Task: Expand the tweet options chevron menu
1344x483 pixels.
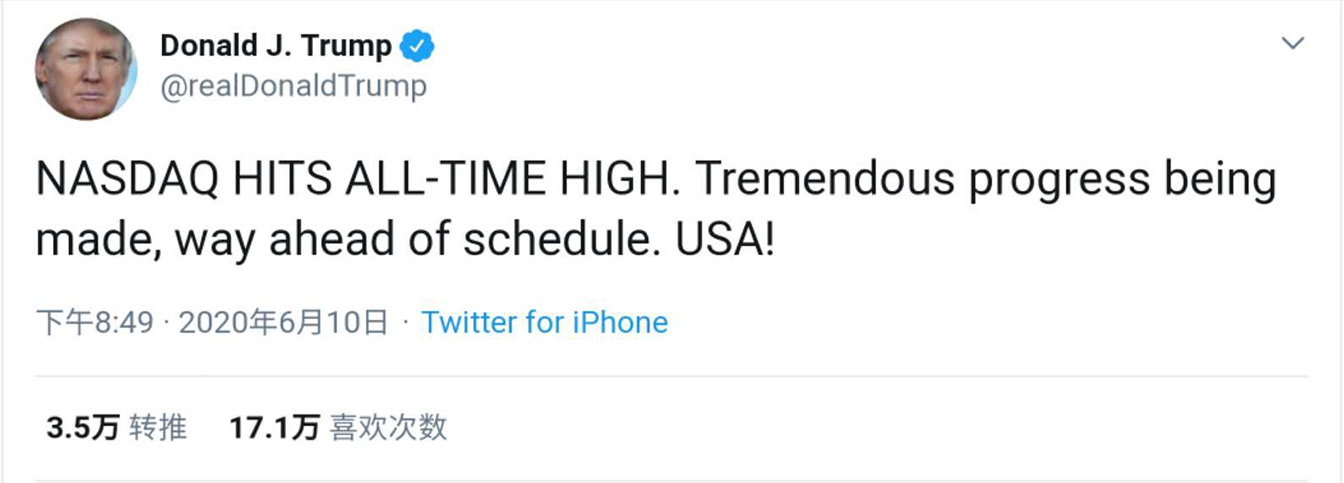Action: pyautogui.click(x=1293, y=43)
